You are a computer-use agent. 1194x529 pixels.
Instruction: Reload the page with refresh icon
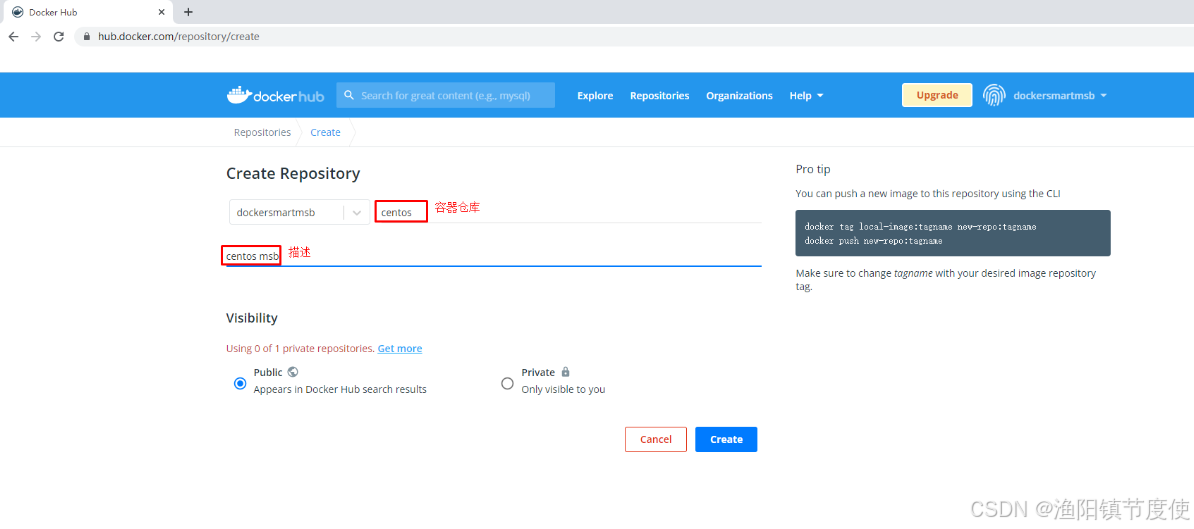coord(59,37)
